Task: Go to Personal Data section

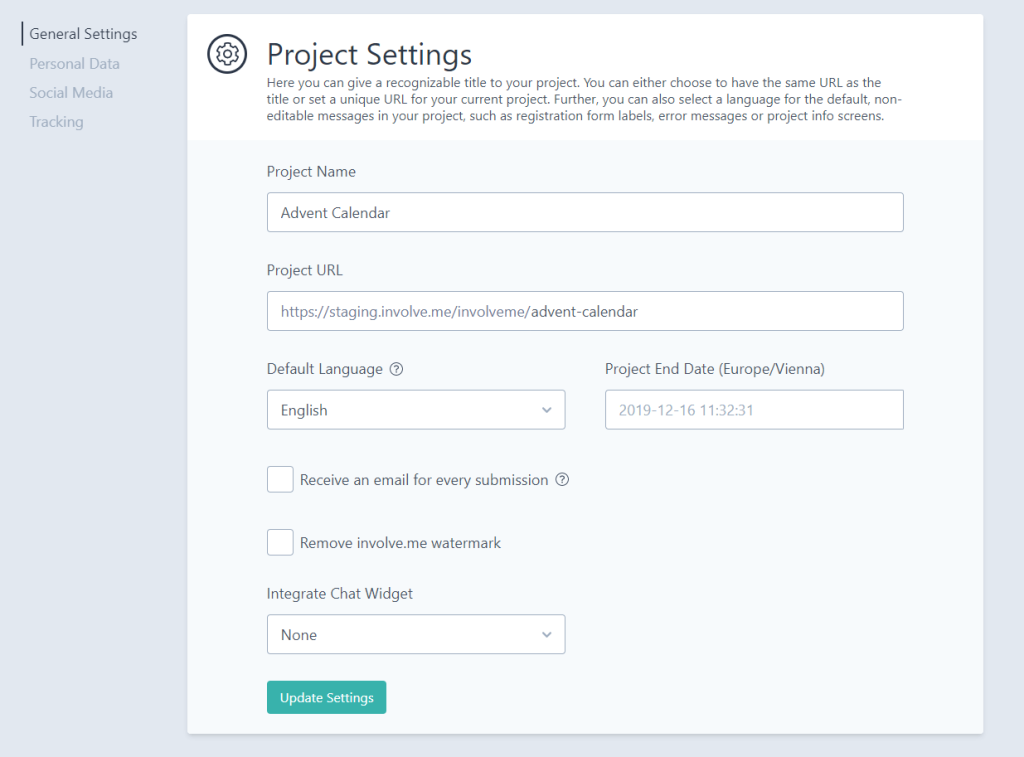Action: (74, 63)
